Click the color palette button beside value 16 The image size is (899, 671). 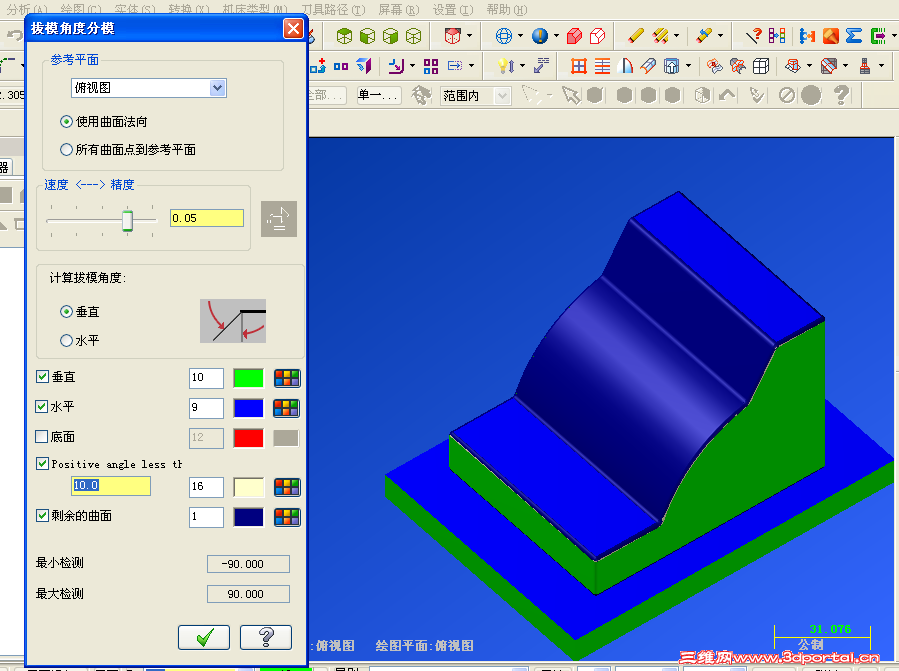[287, 487]
